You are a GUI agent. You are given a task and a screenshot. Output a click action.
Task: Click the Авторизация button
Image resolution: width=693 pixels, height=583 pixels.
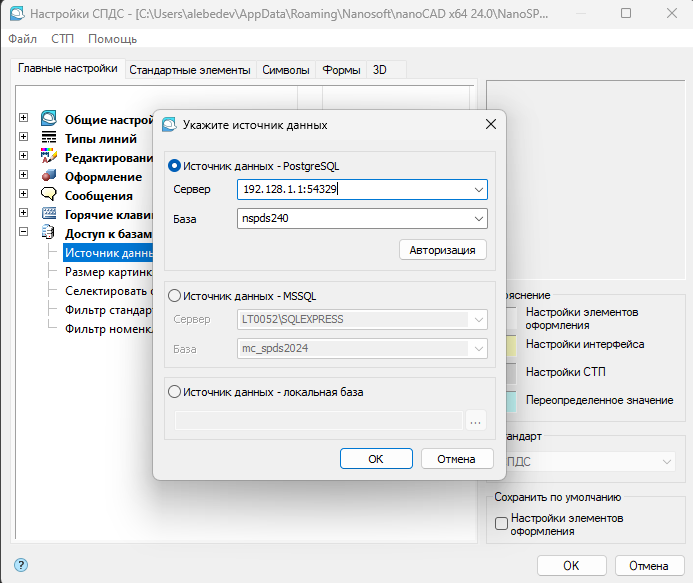click(x=442, y=250)
